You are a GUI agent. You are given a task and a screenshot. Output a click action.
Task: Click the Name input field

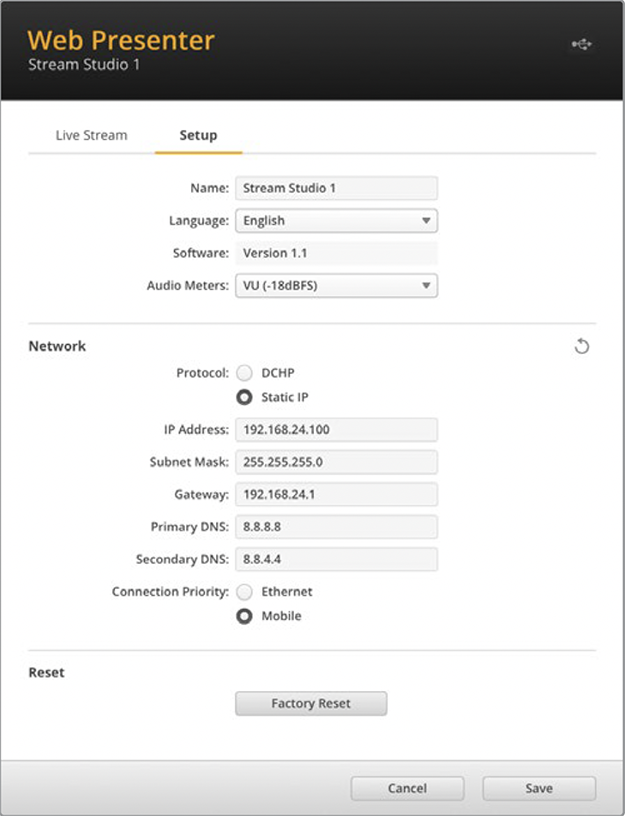click(336, 188)
